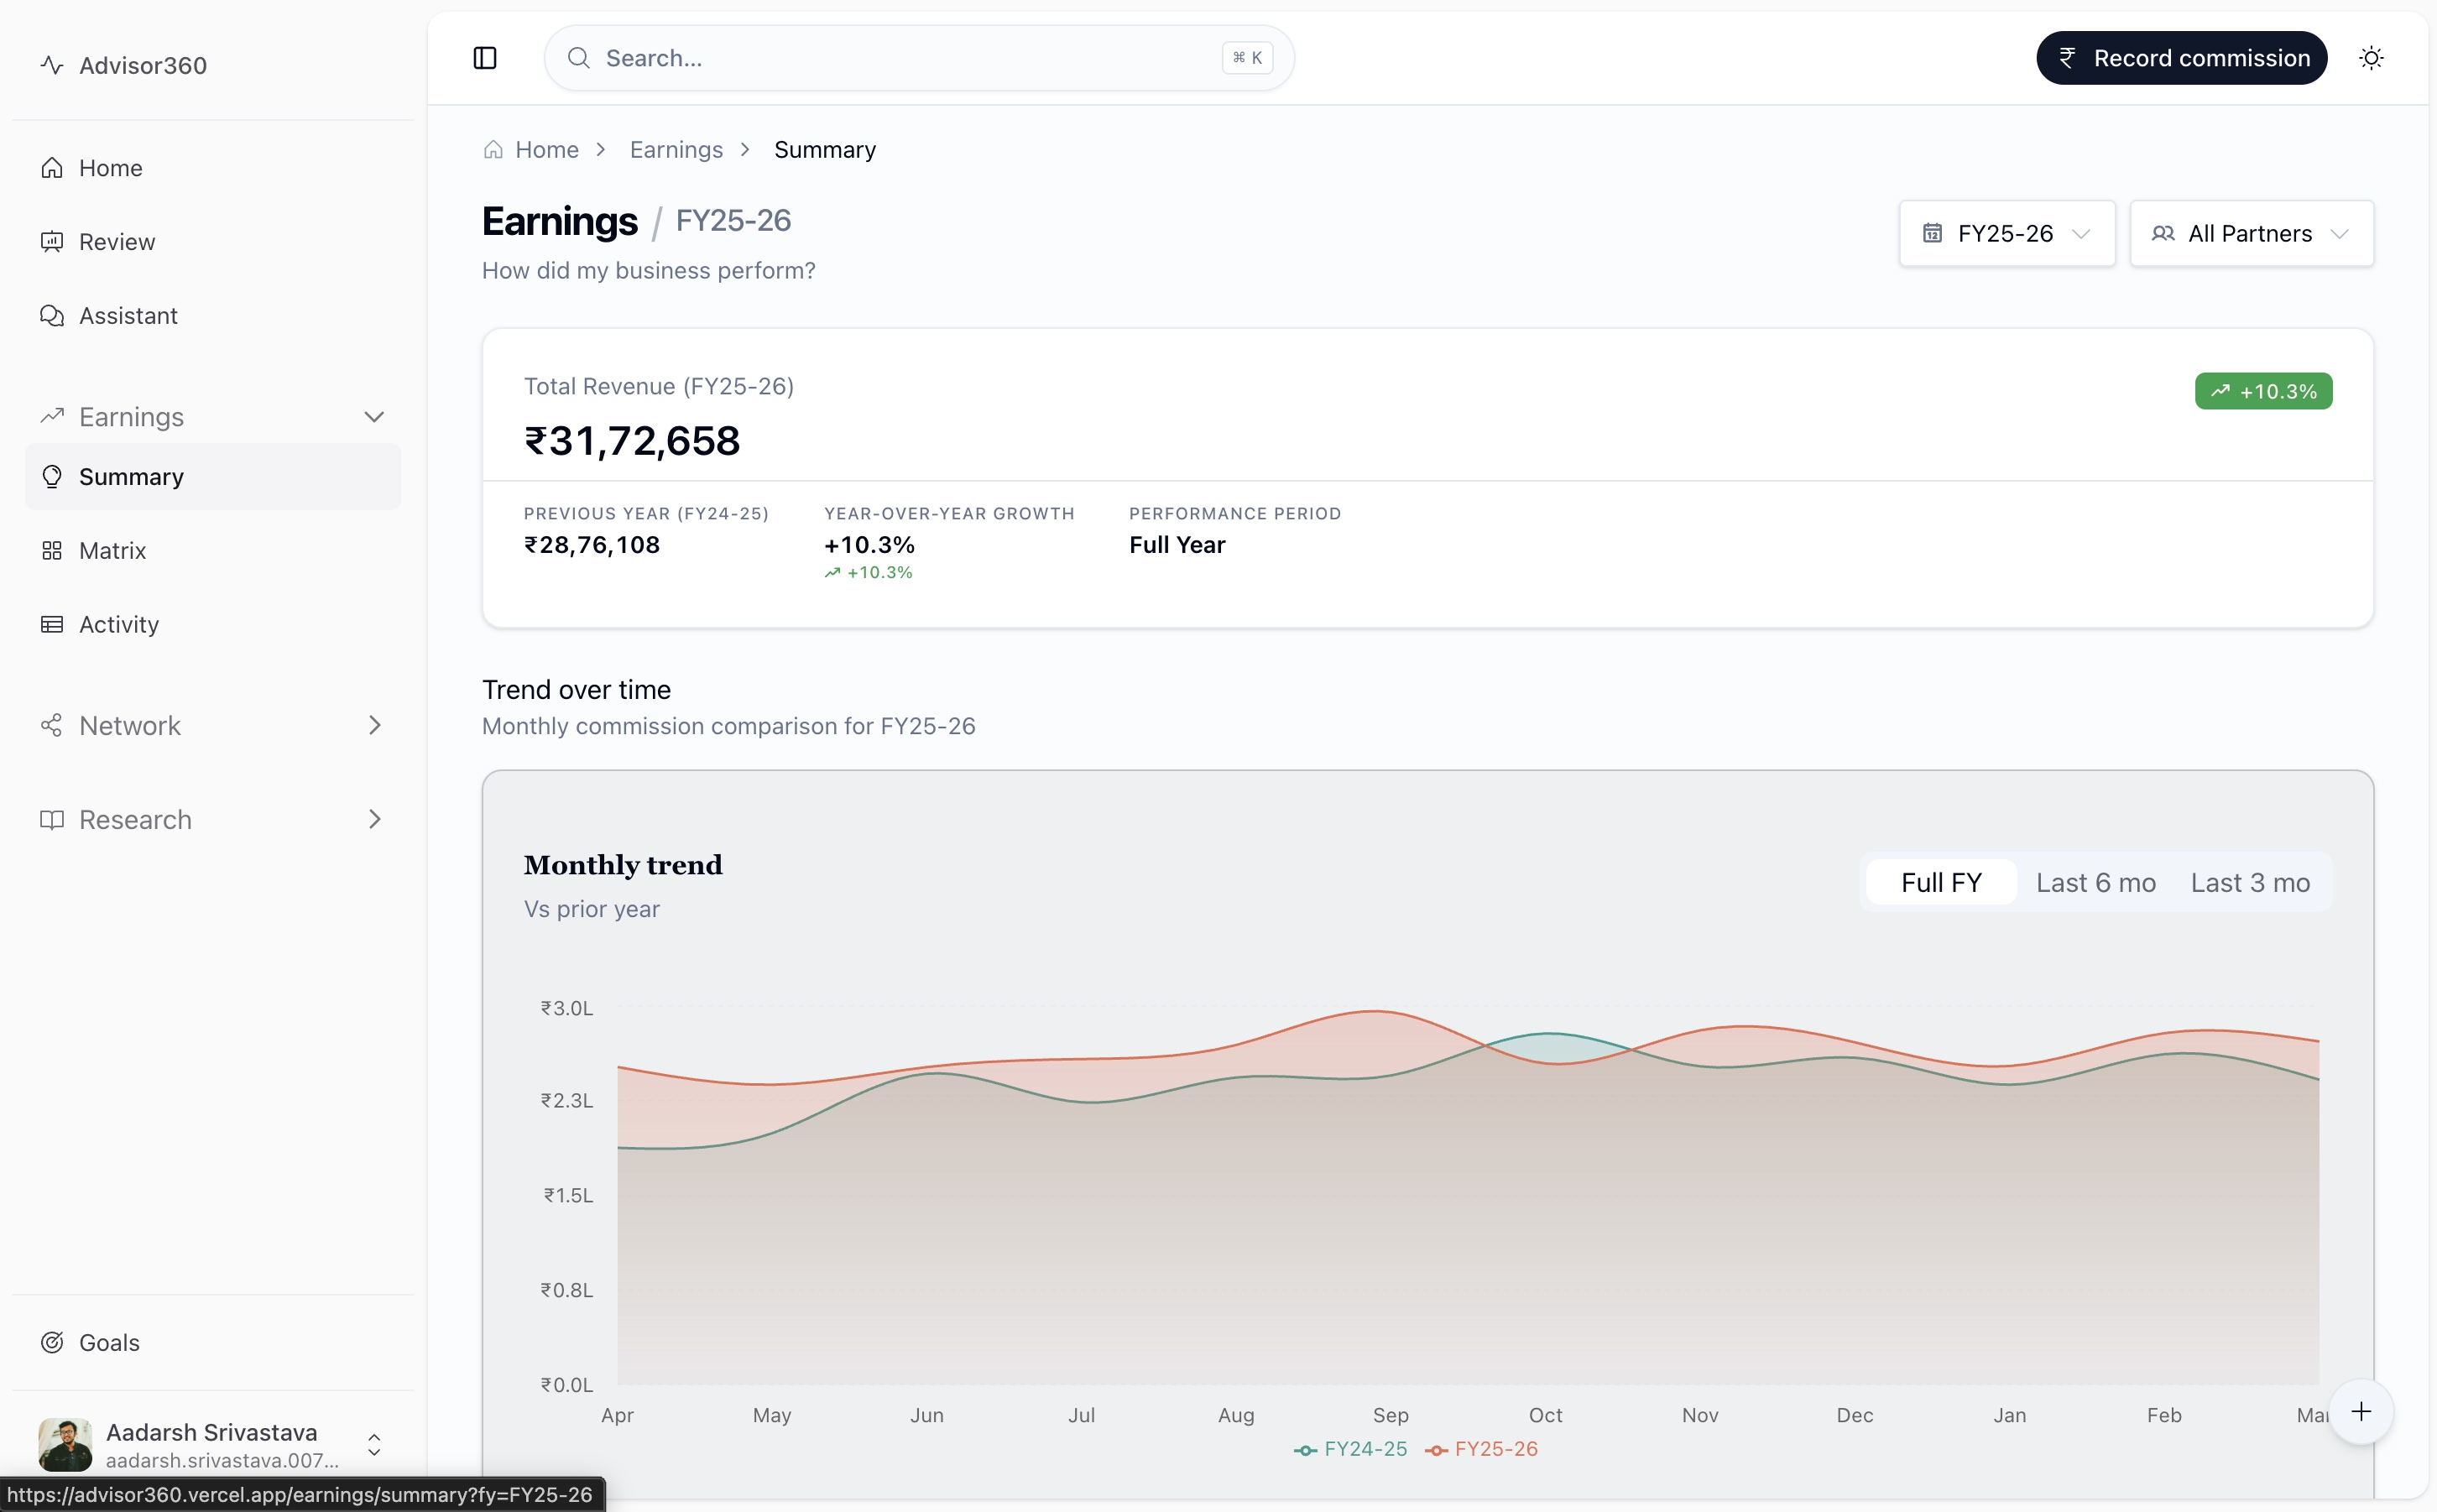
Task: Switch theme with the sun icon
Action: [2371, 58]
